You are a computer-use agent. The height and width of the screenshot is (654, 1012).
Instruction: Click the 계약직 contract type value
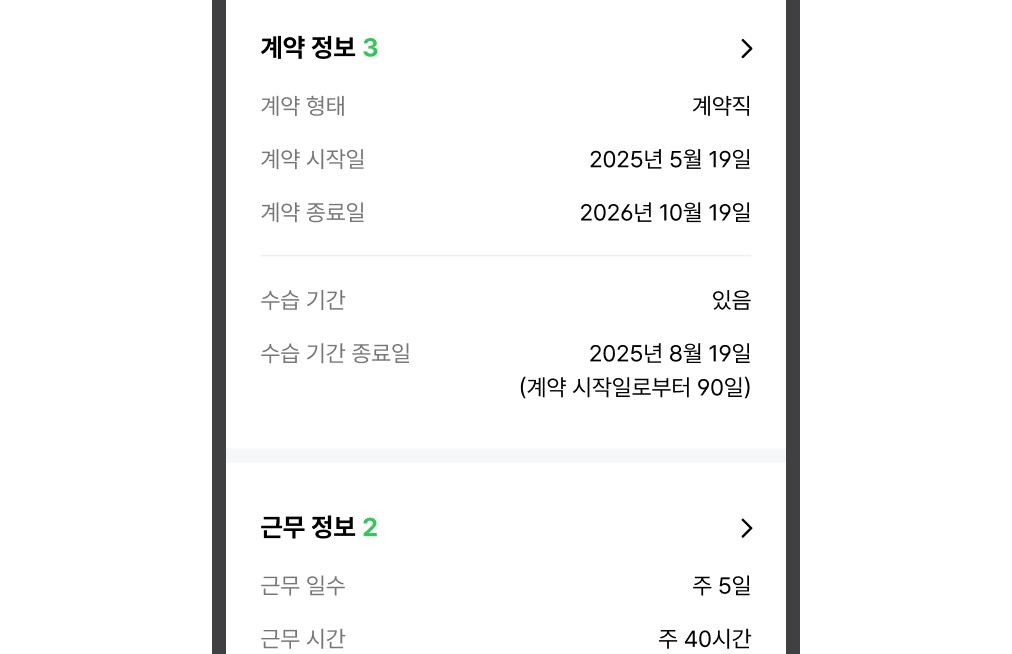721,106
